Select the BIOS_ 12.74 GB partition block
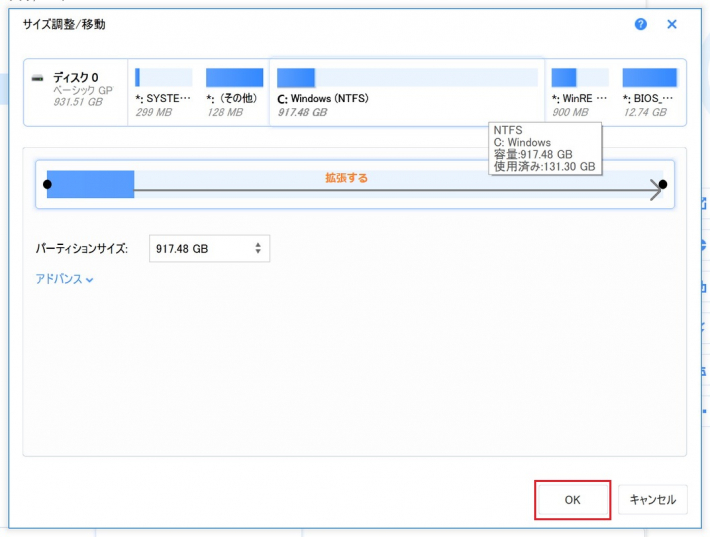This screenshot has height=537, width=710. pos(650,92)
